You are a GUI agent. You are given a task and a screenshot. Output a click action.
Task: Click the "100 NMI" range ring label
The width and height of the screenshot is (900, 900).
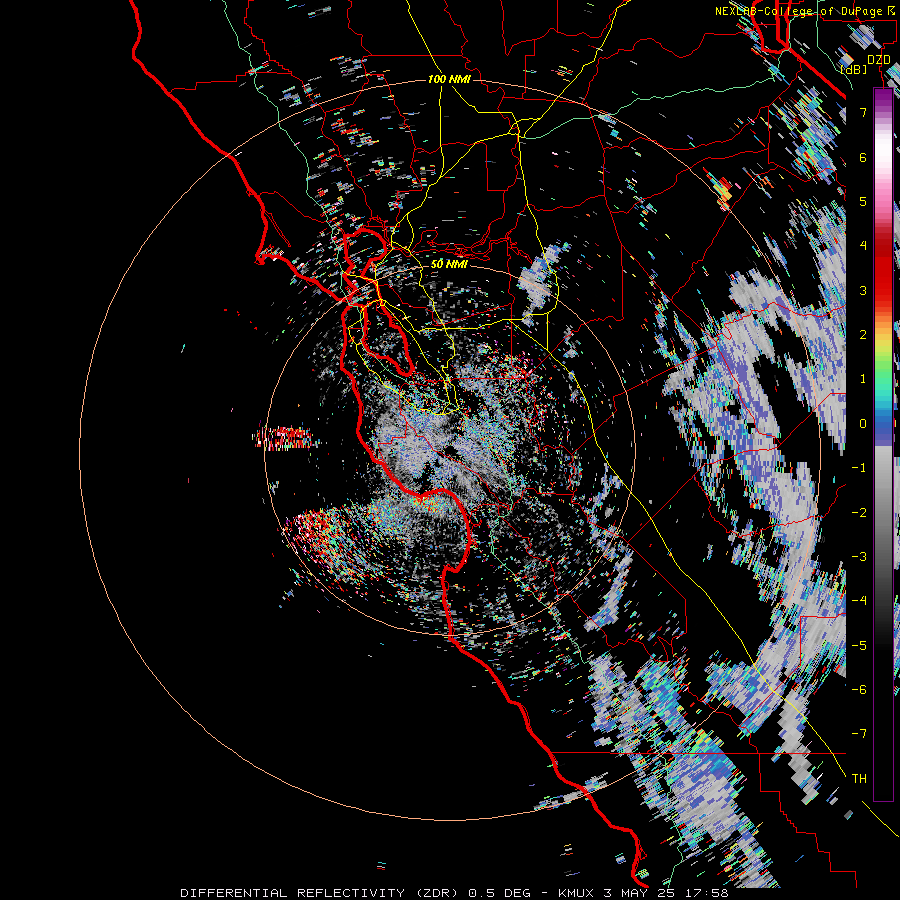449,79
